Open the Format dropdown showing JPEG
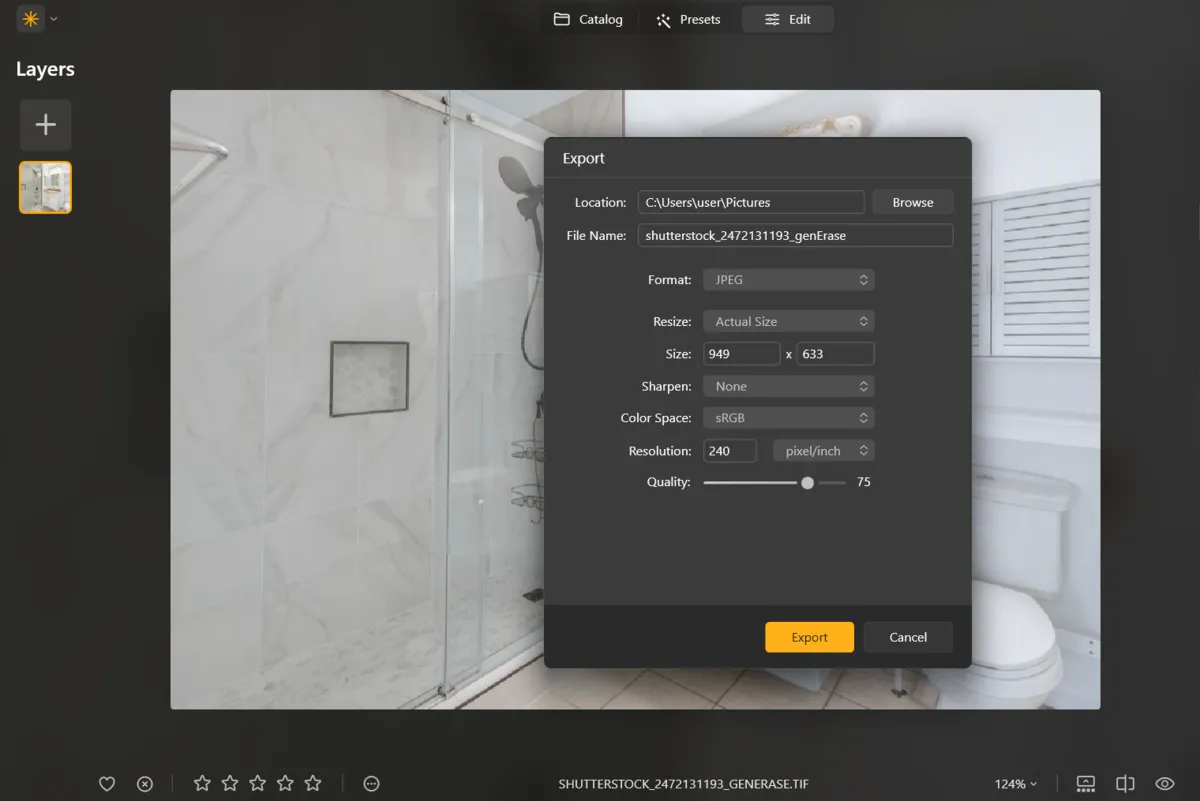Viewport: 1200px width, 801px height. 788,279
